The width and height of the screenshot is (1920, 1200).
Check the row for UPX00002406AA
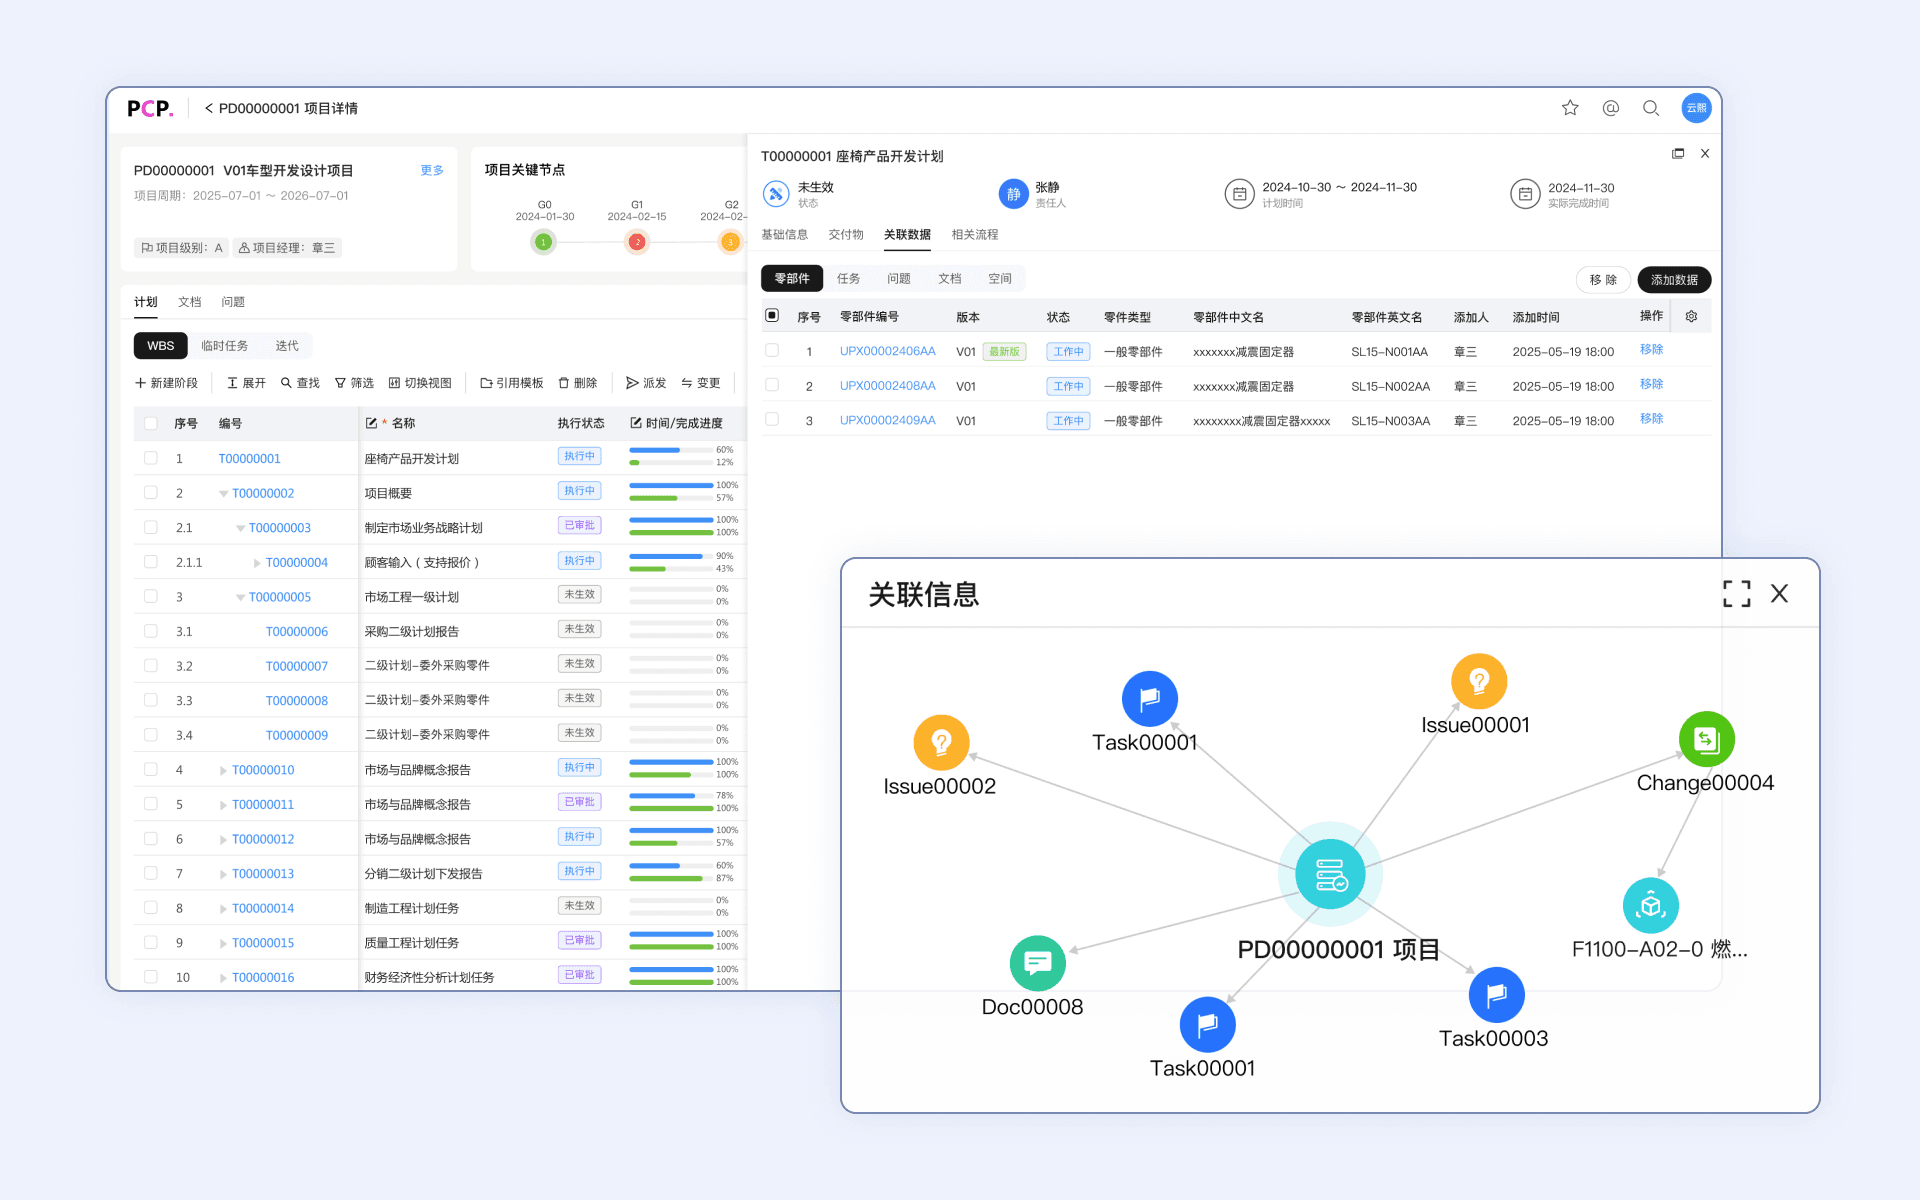[772, 351]
